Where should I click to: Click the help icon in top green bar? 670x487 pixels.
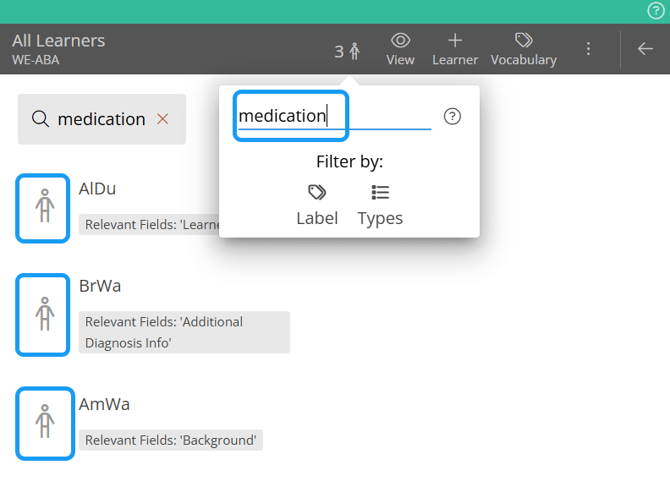coord(656,11)
